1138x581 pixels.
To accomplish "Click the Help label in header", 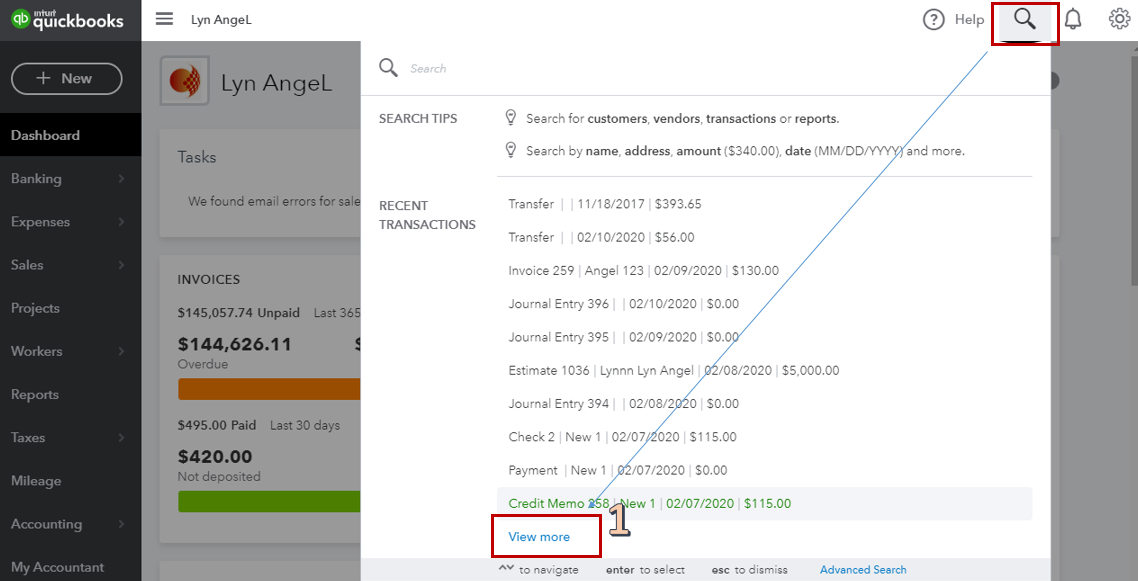I will point(969,20).
